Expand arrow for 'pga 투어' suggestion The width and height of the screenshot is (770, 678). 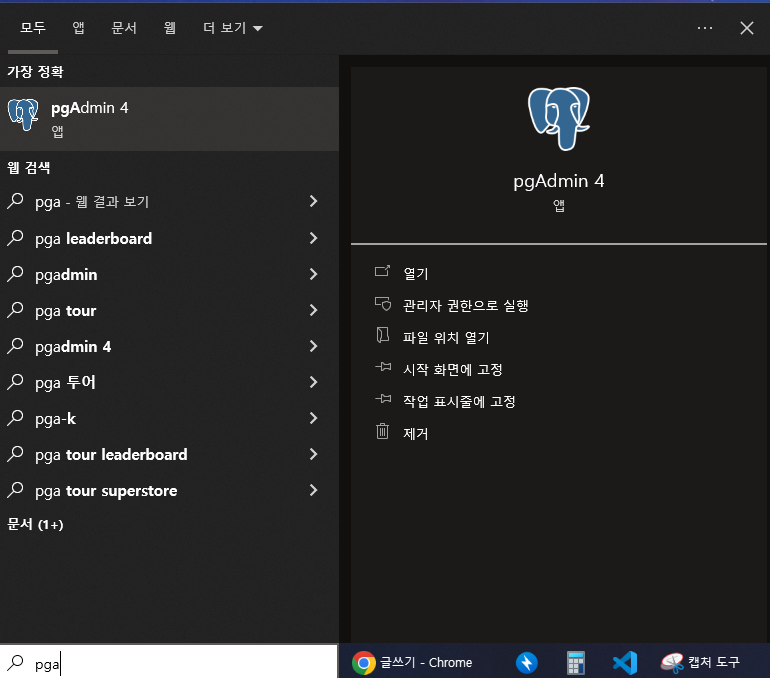313,382
